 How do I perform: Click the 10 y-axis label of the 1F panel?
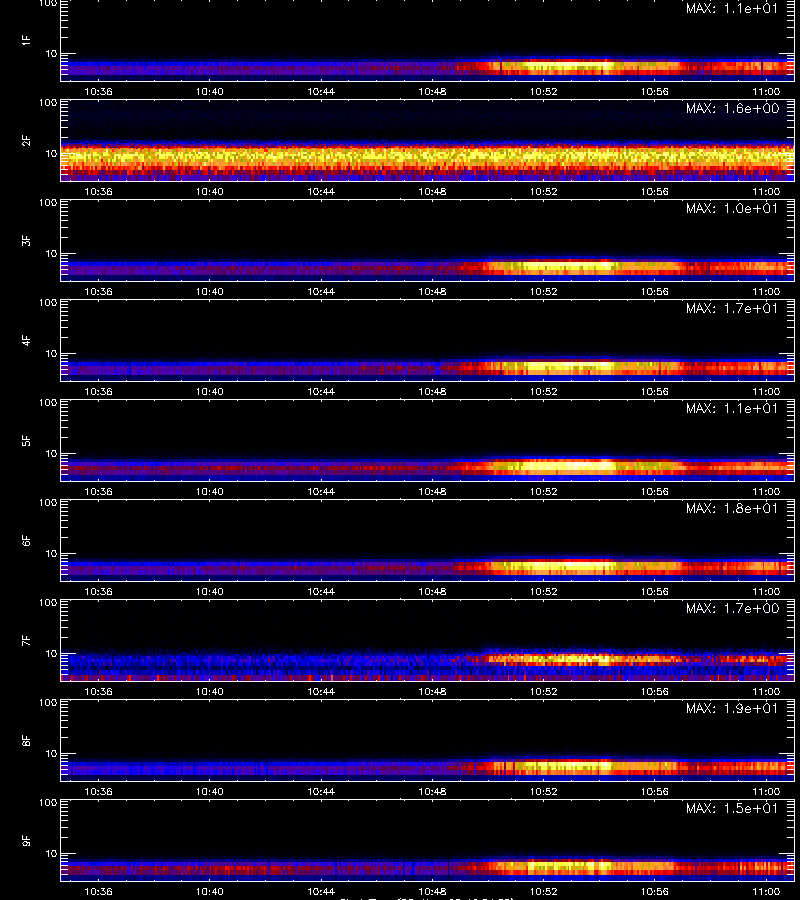click(x=51, y=54)
